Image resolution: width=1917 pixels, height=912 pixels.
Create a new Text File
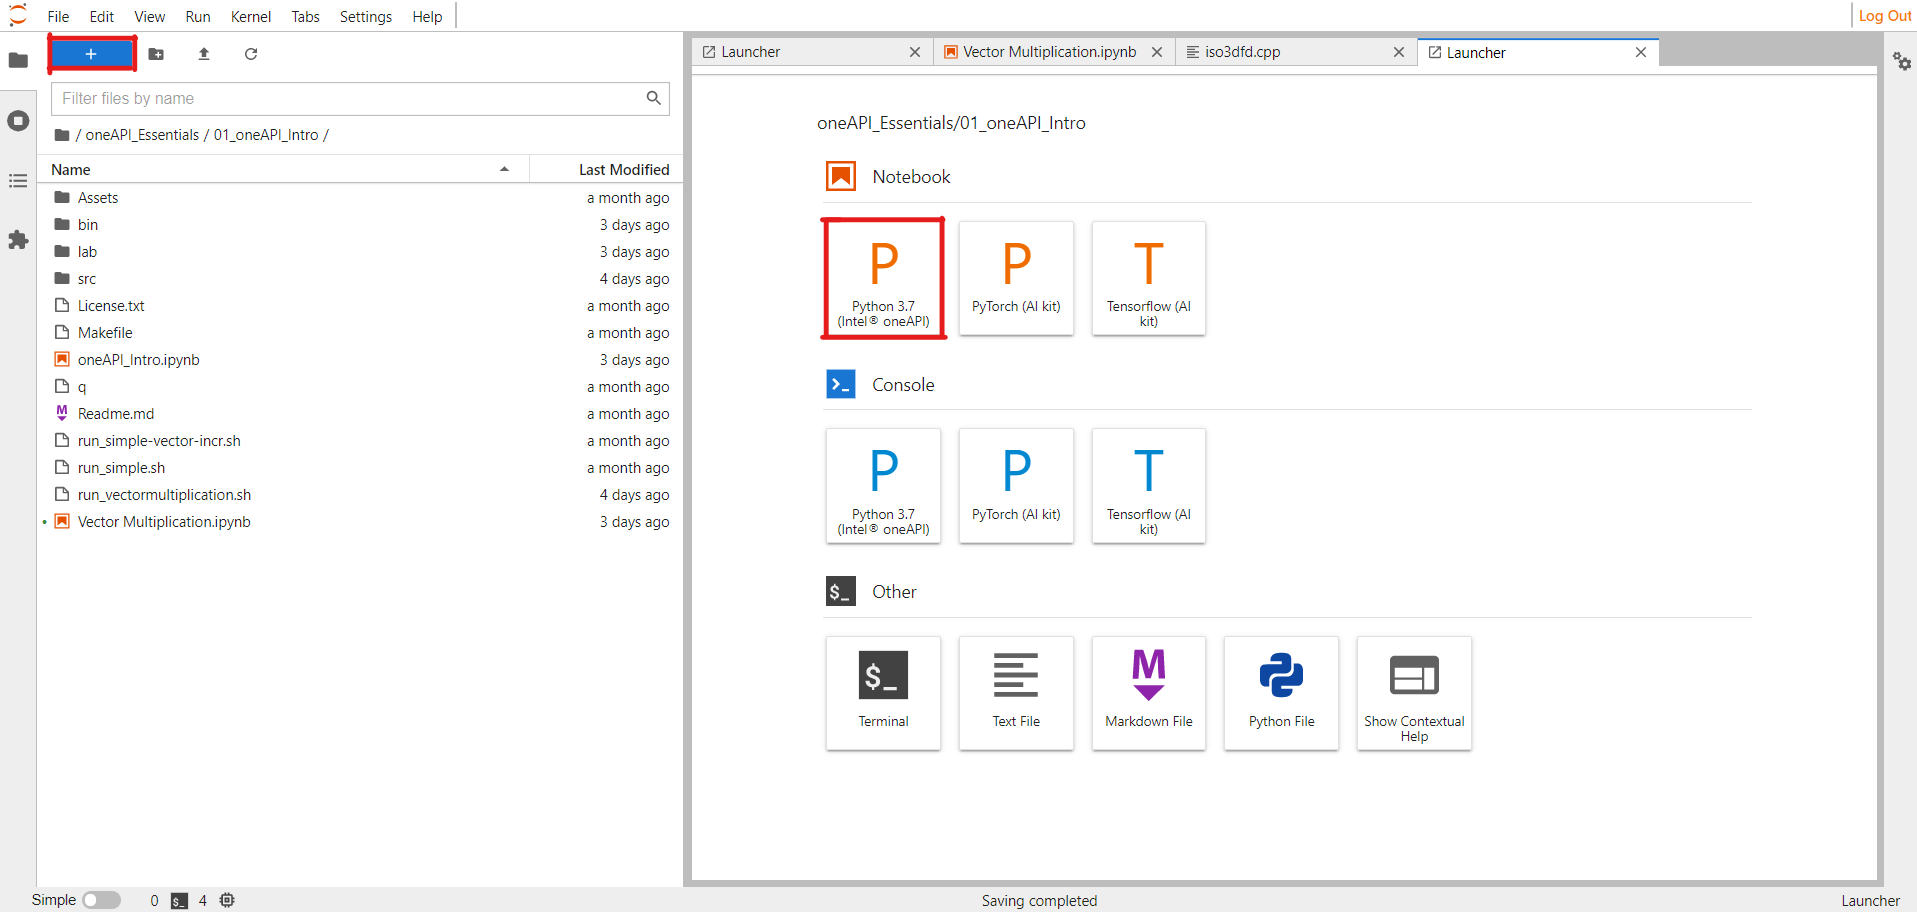tap(1016, 693)
